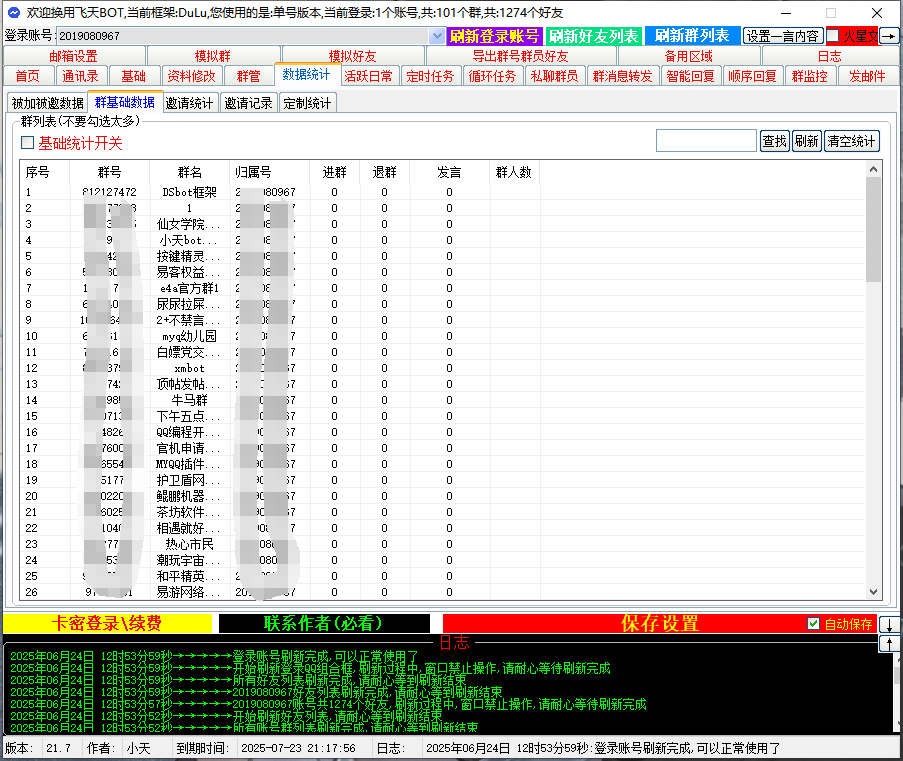Click the log panel's vertical scrollbar

(897, 693)
